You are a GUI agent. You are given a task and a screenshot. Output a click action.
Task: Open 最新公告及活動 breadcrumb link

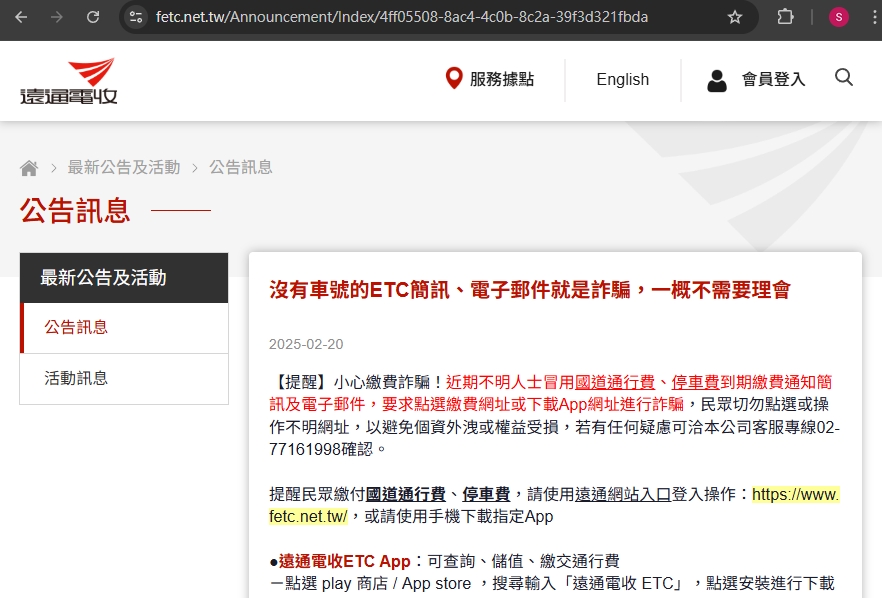[124, 167]
